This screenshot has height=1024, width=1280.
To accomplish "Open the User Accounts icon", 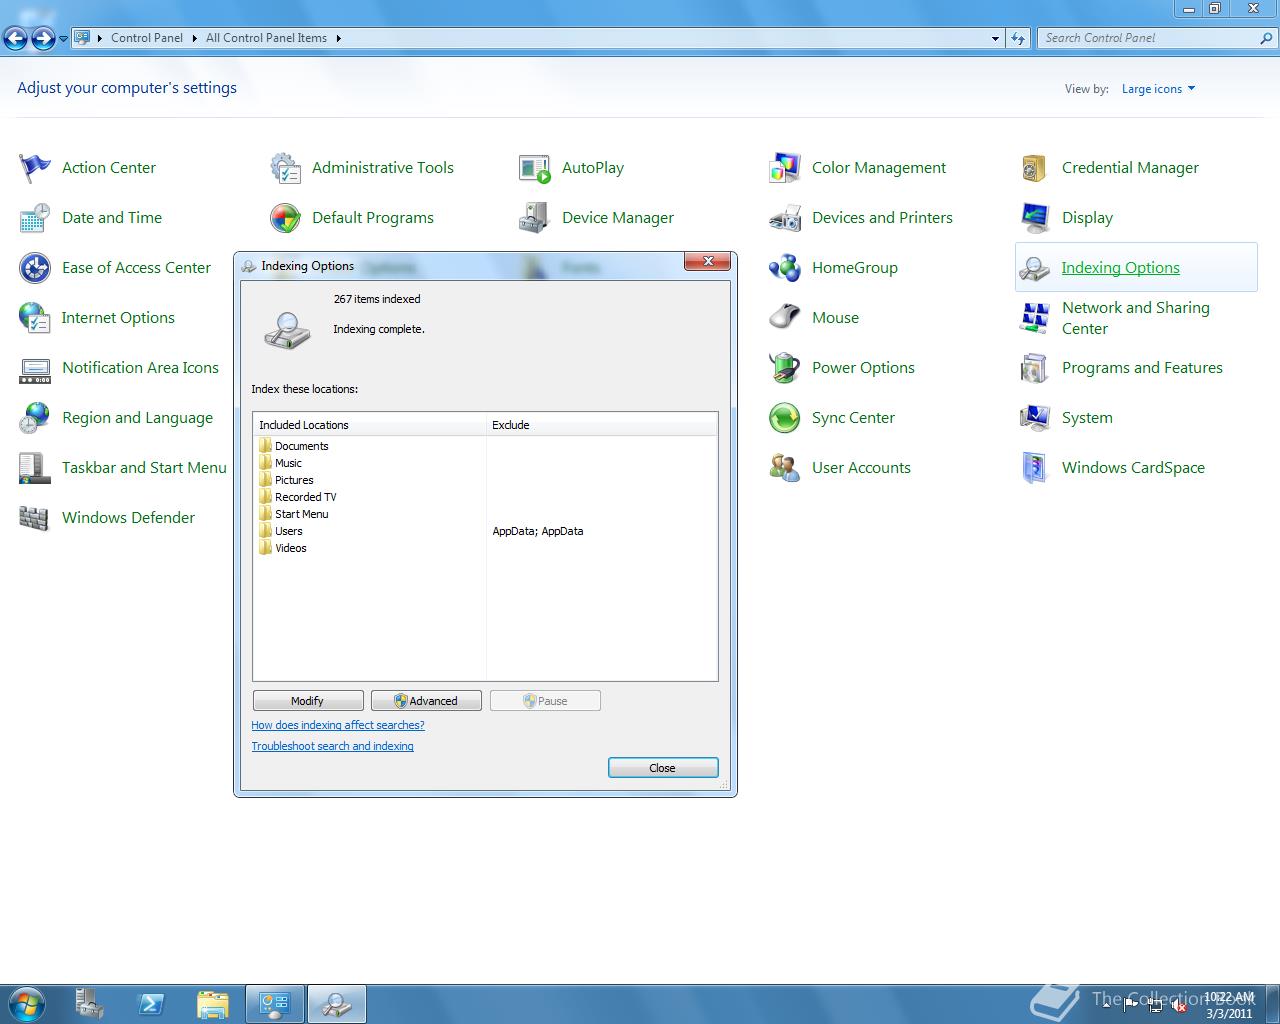I will (x=785, y=468).
